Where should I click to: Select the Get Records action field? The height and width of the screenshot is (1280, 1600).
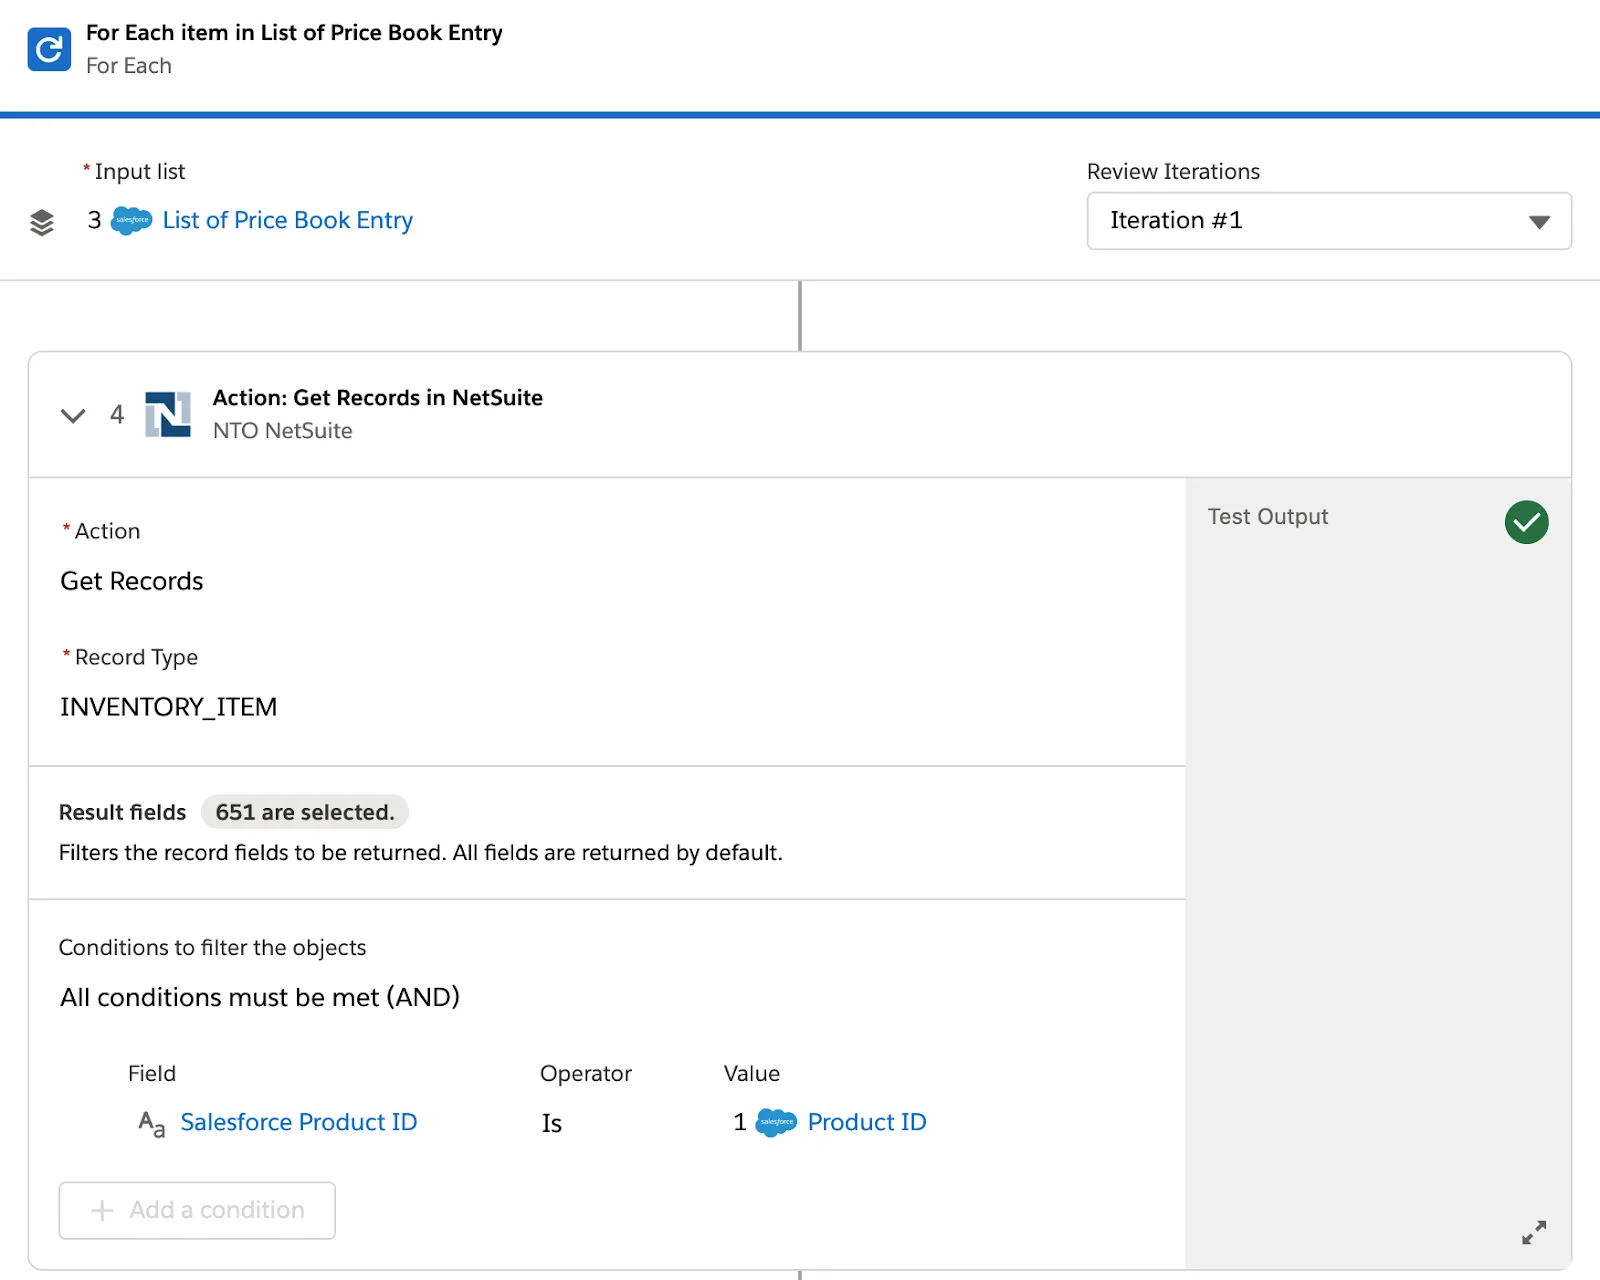(x=132, y=580)
